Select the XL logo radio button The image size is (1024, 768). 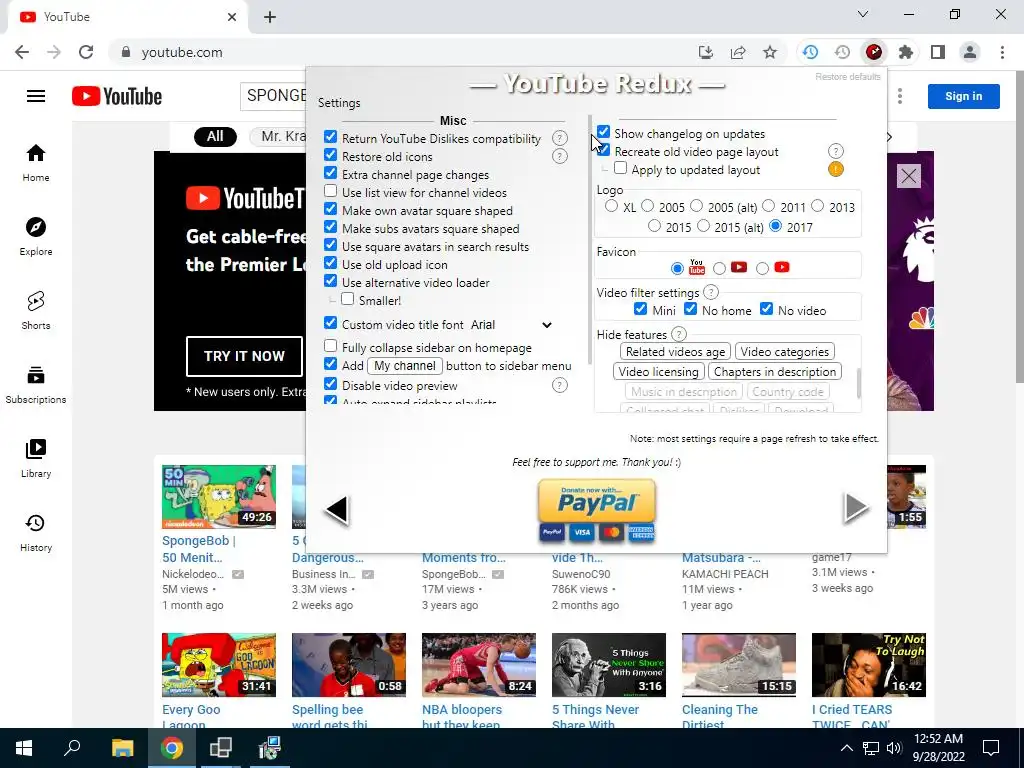(611, 206)
